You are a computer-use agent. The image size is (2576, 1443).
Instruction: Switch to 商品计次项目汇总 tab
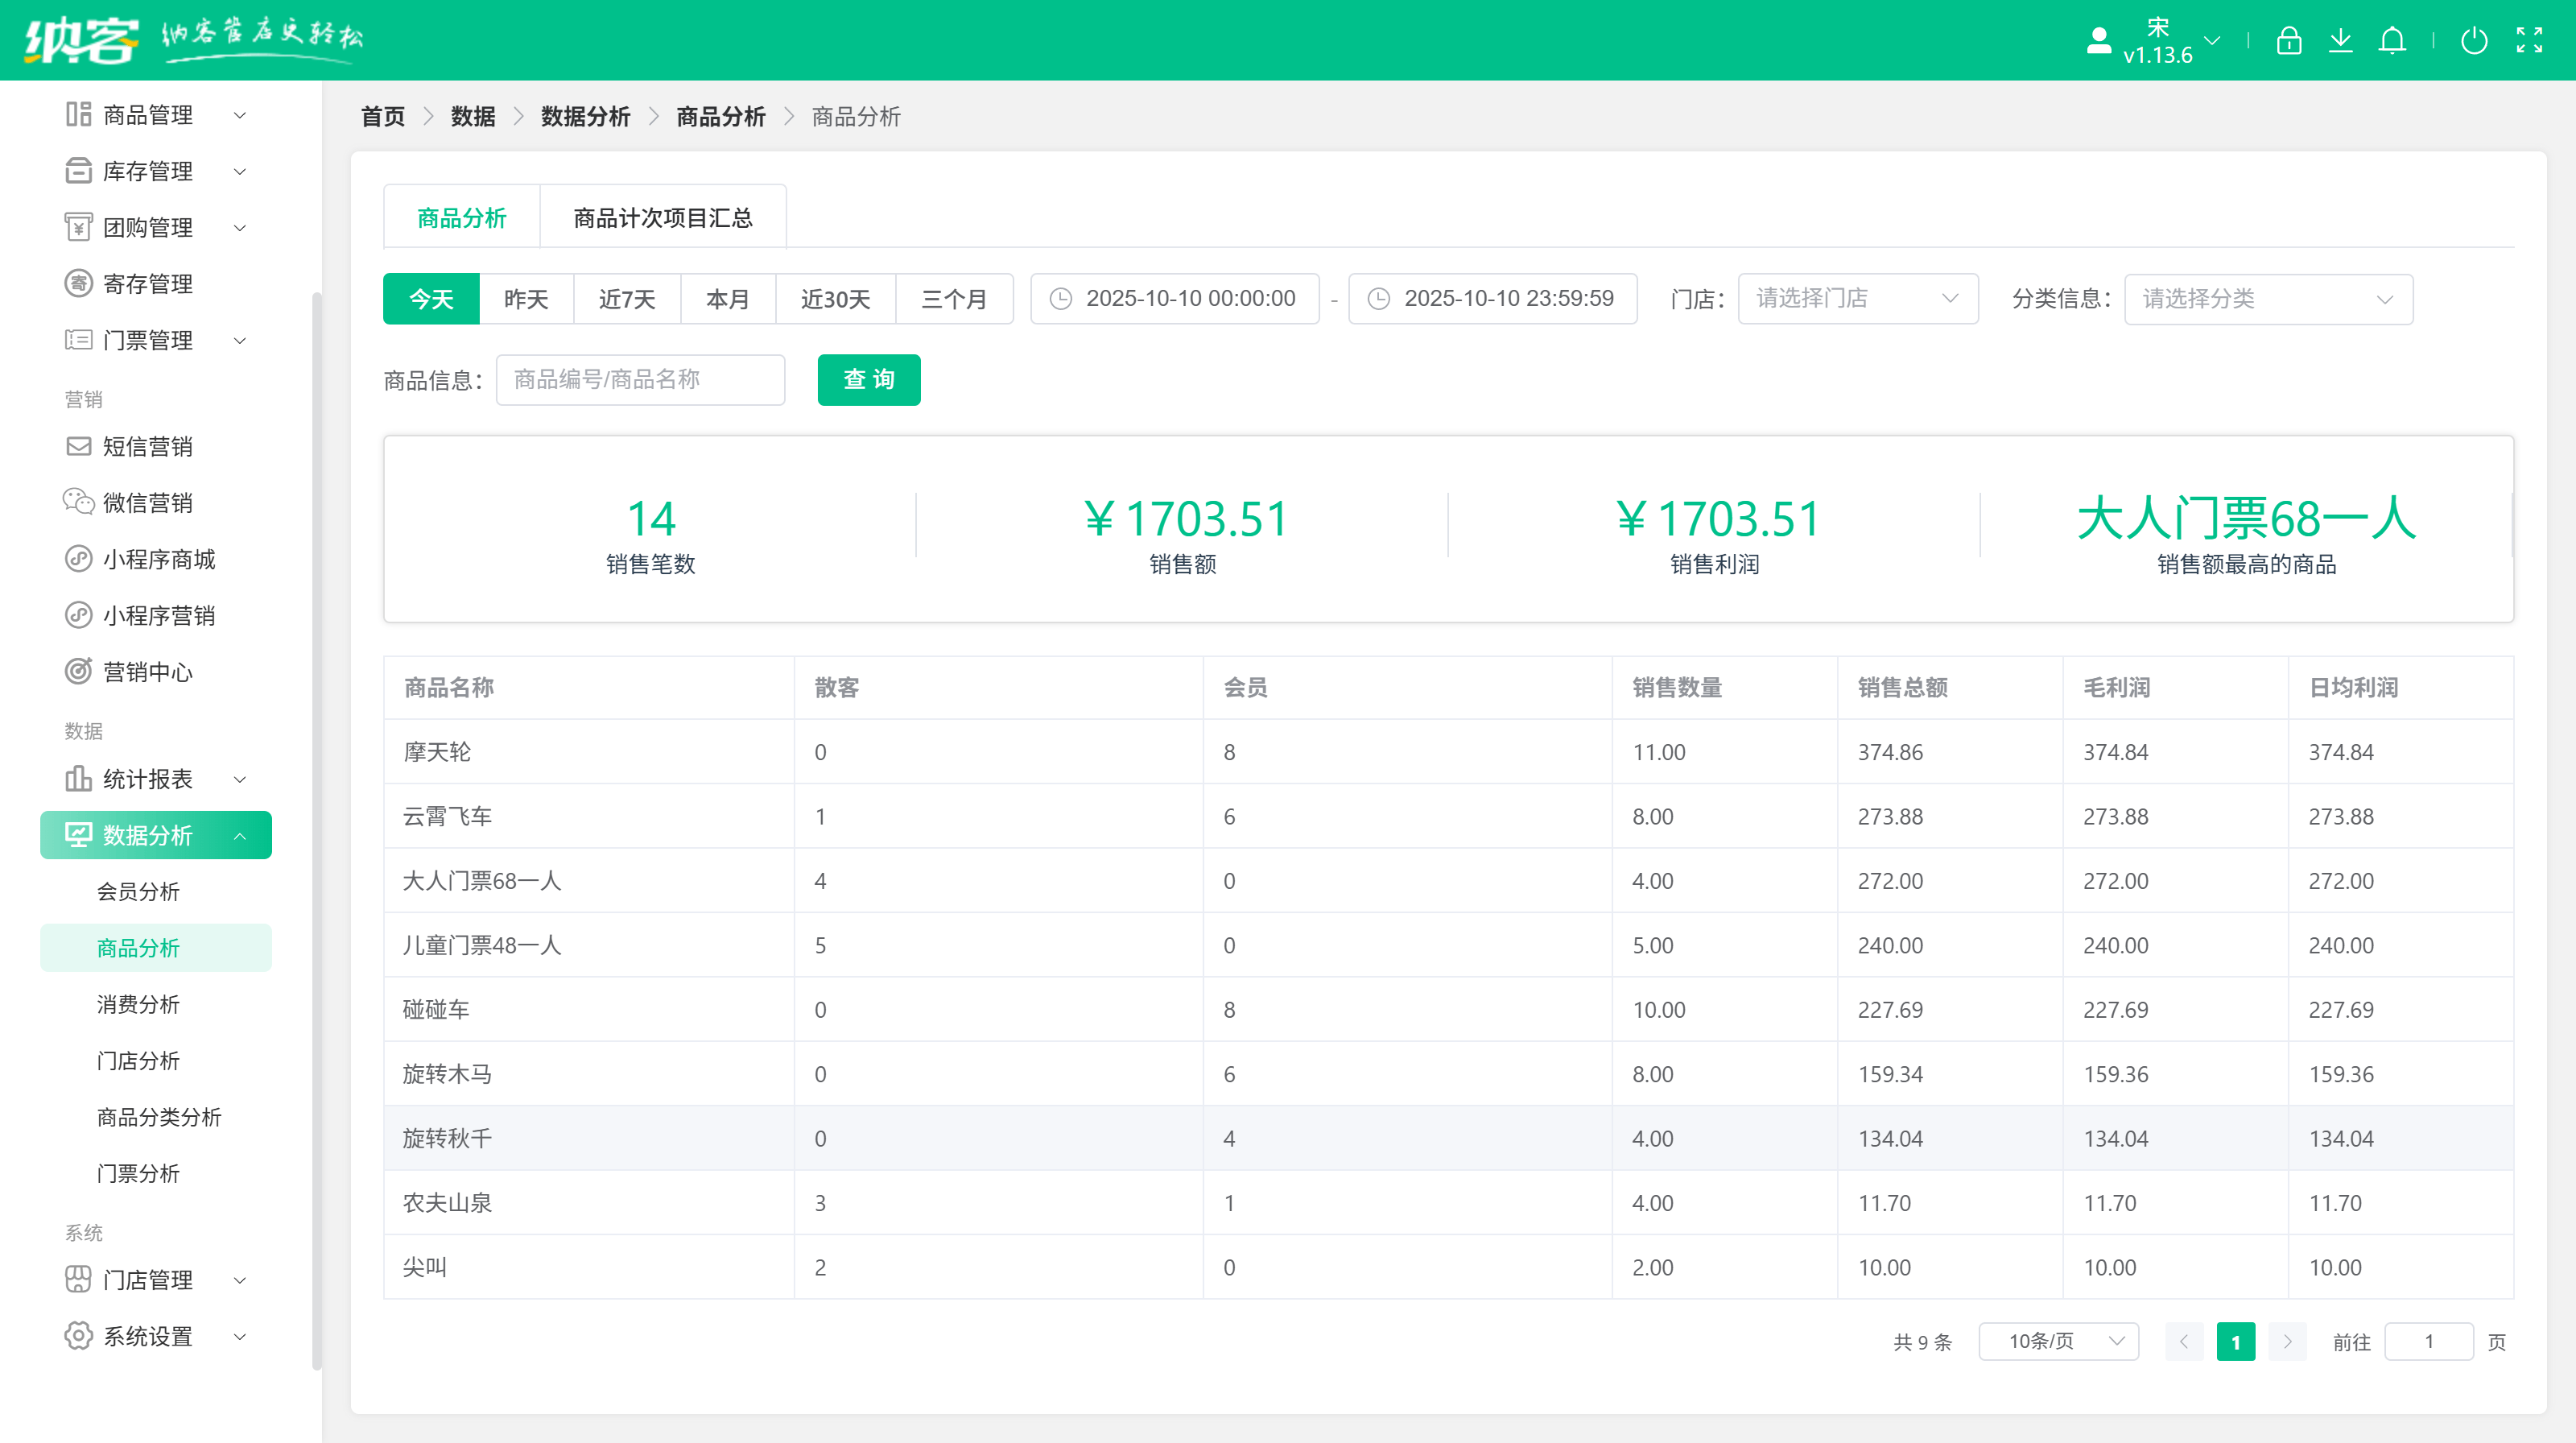[x=662, y=218]
